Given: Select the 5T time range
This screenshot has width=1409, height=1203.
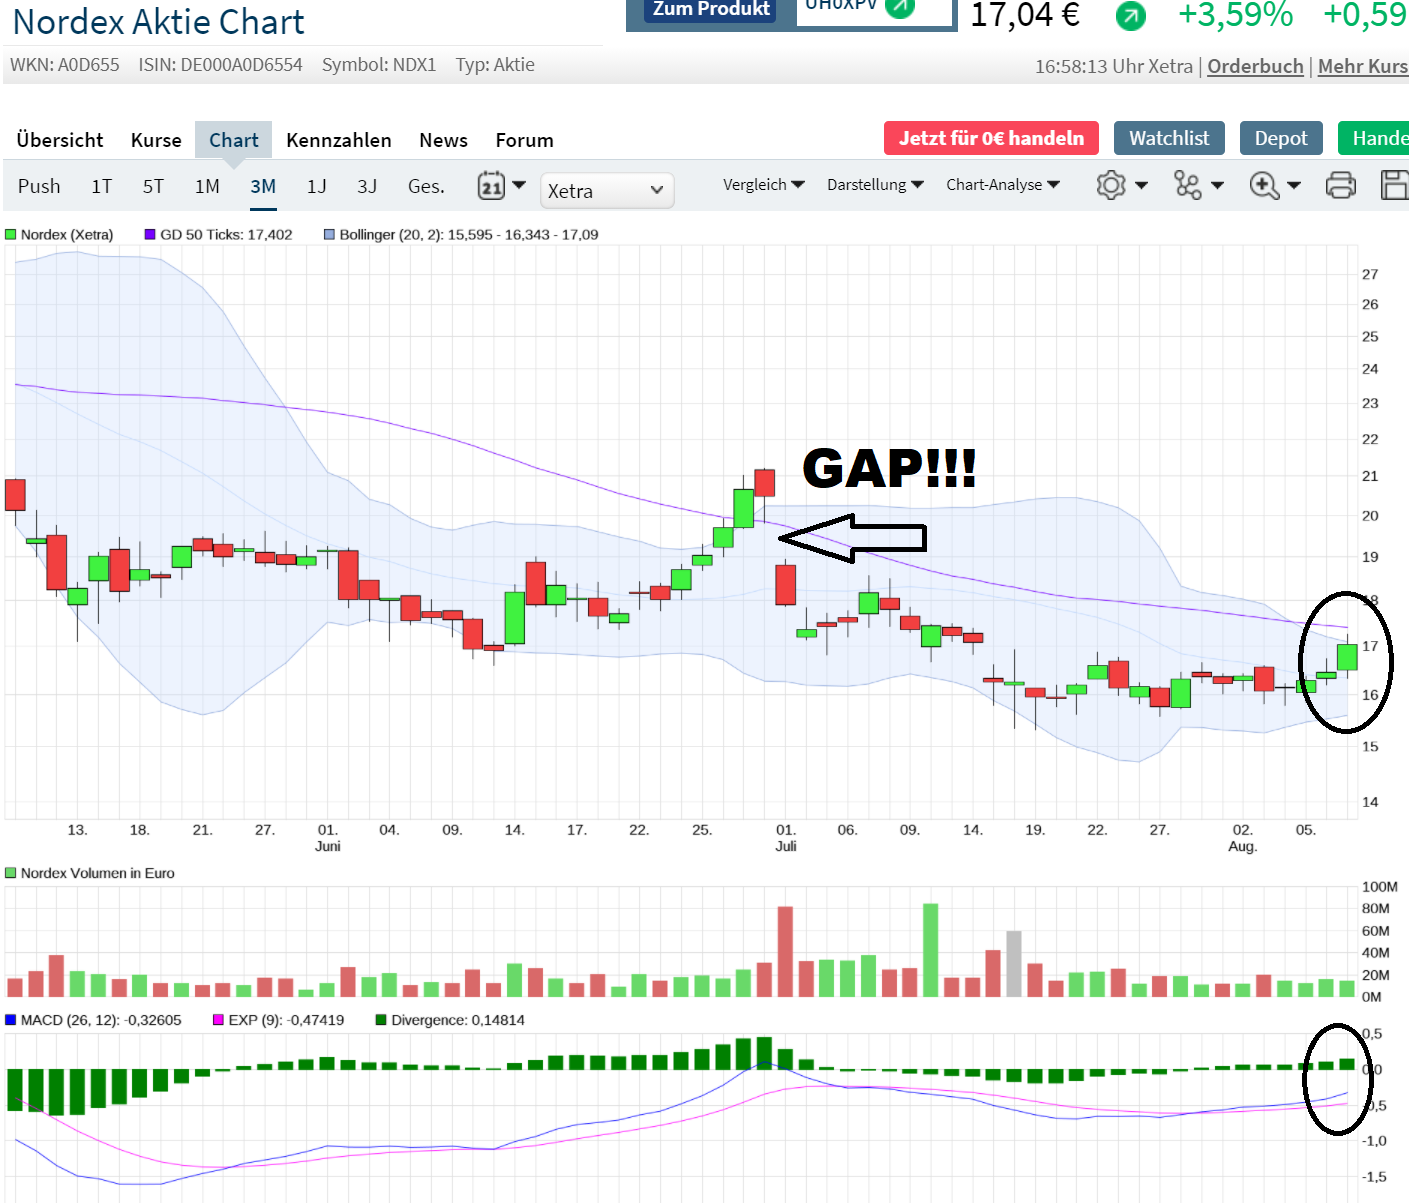Looking at the screenshot, I should [x=153, y=186].
